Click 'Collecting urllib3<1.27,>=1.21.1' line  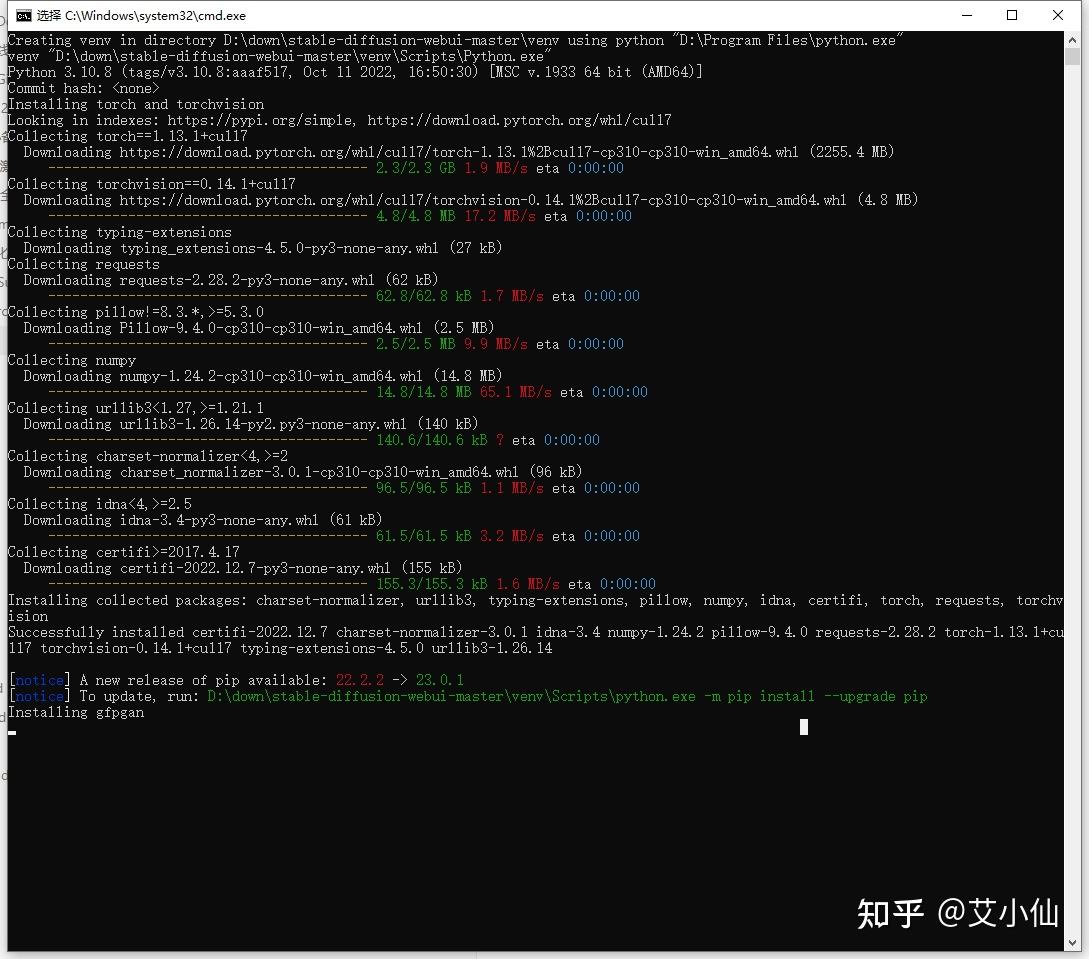point(136,408)
